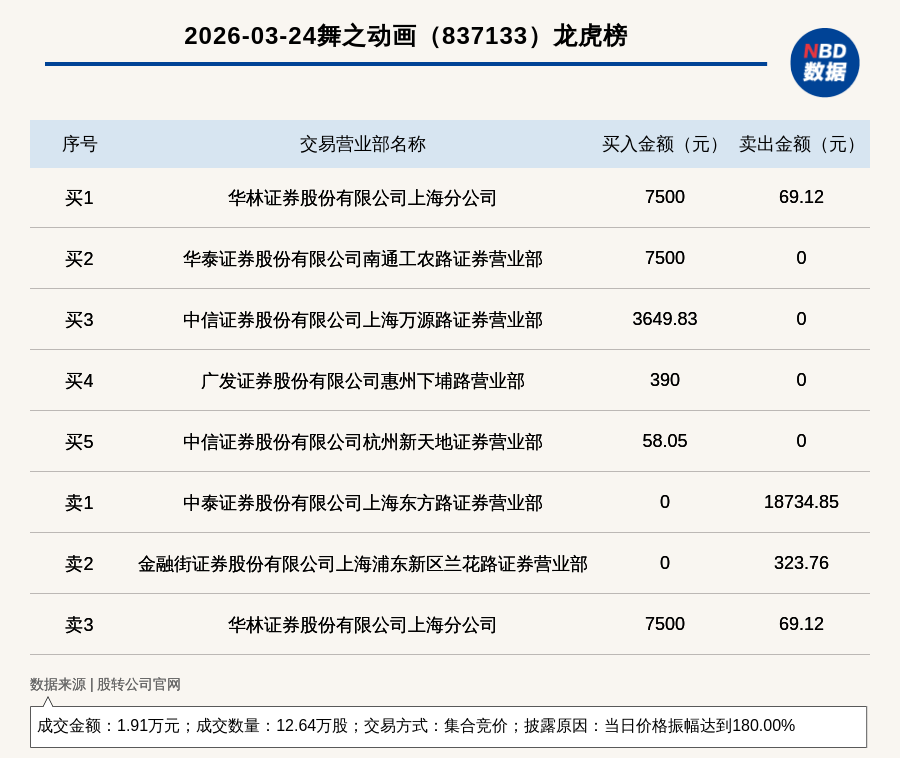Click the title 舞之动画（837133）龙虎榜
Viewport: 900px width, 758px height.
[405, 36]
